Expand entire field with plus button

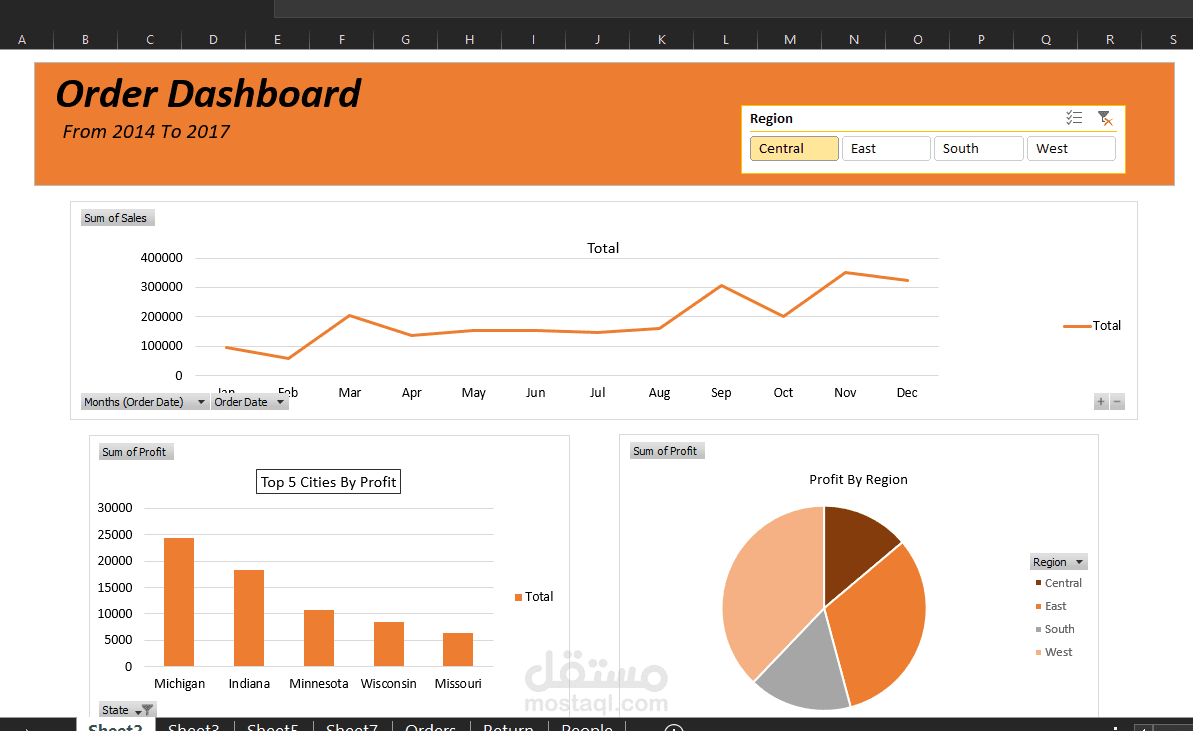point(1100,402)
